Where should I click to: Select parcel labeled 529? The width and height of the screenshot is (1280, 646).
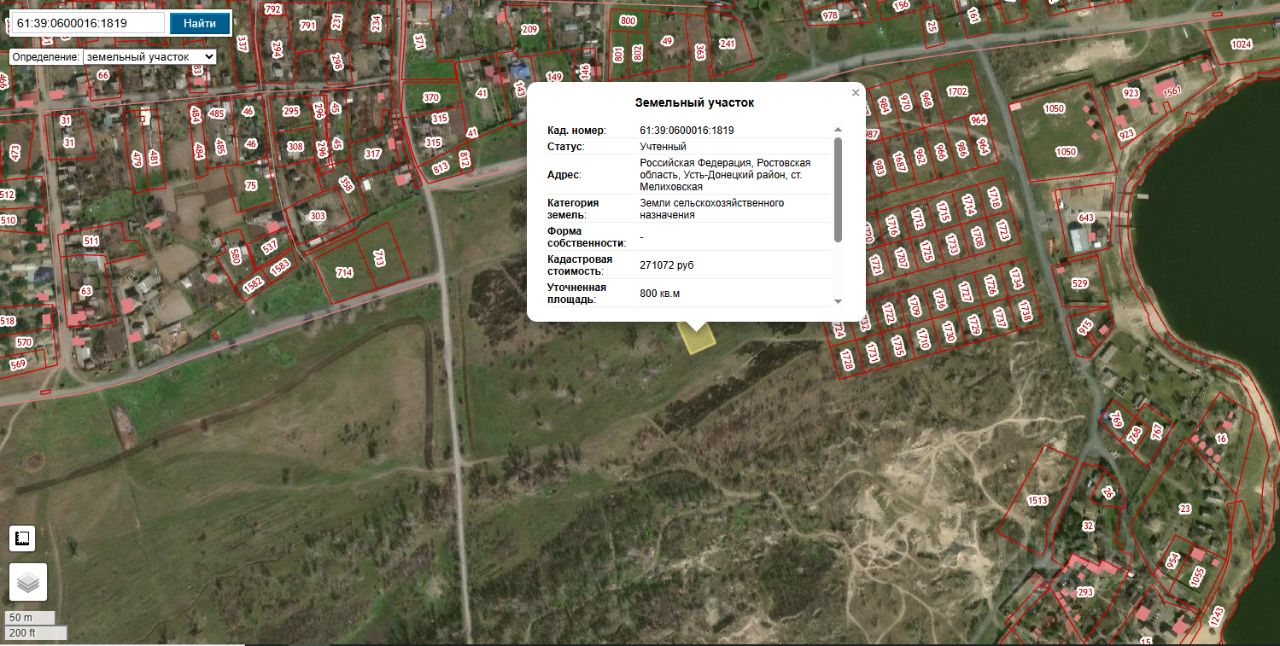pos(1080,283)
